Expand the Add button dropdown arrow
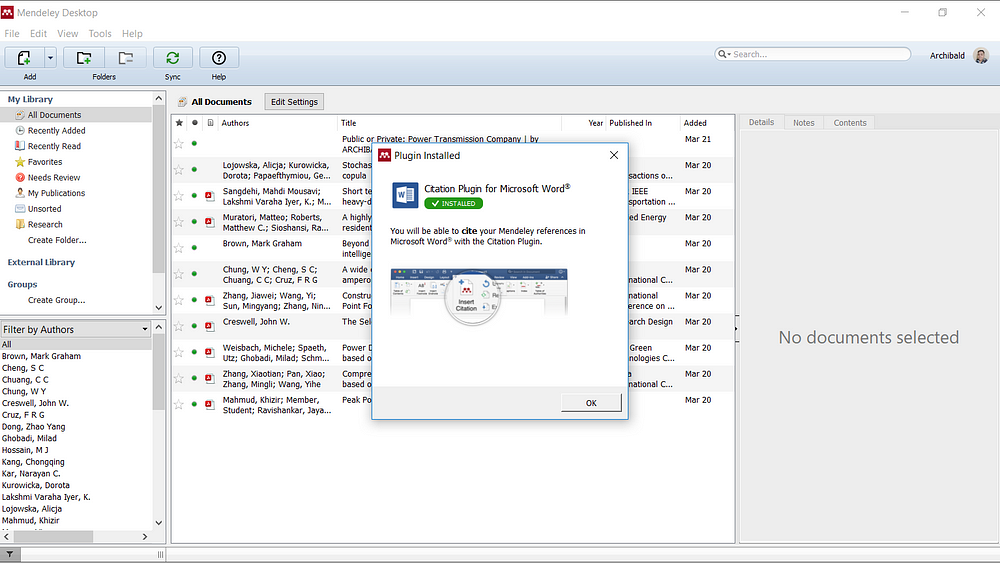 (x=50, y=58)
